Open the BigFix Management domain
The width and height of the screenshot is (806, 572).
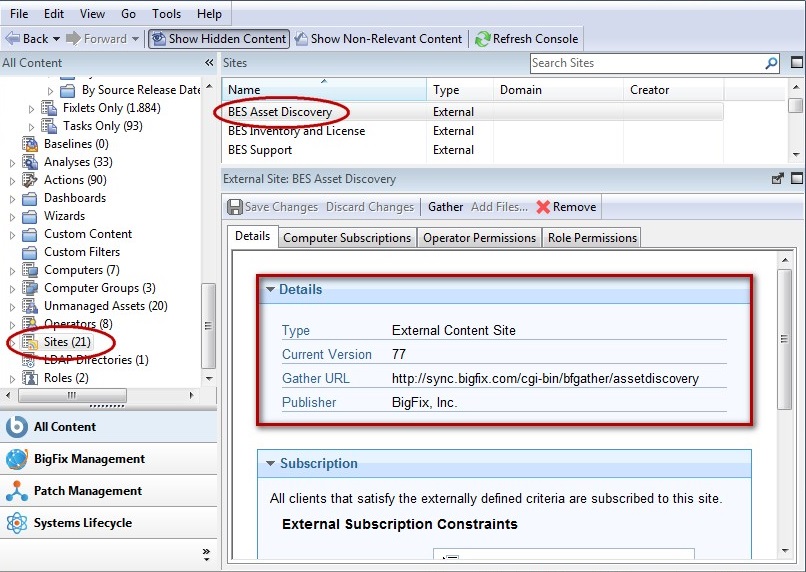pos(108,459)
